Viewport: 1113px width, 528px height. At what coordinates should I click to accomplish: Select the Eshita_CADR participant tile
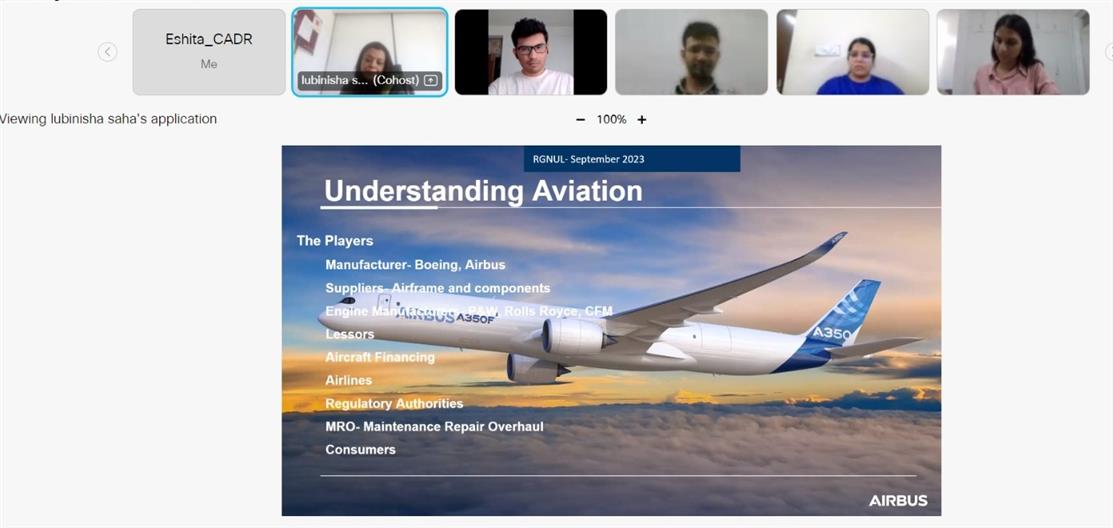click(209, 52)
